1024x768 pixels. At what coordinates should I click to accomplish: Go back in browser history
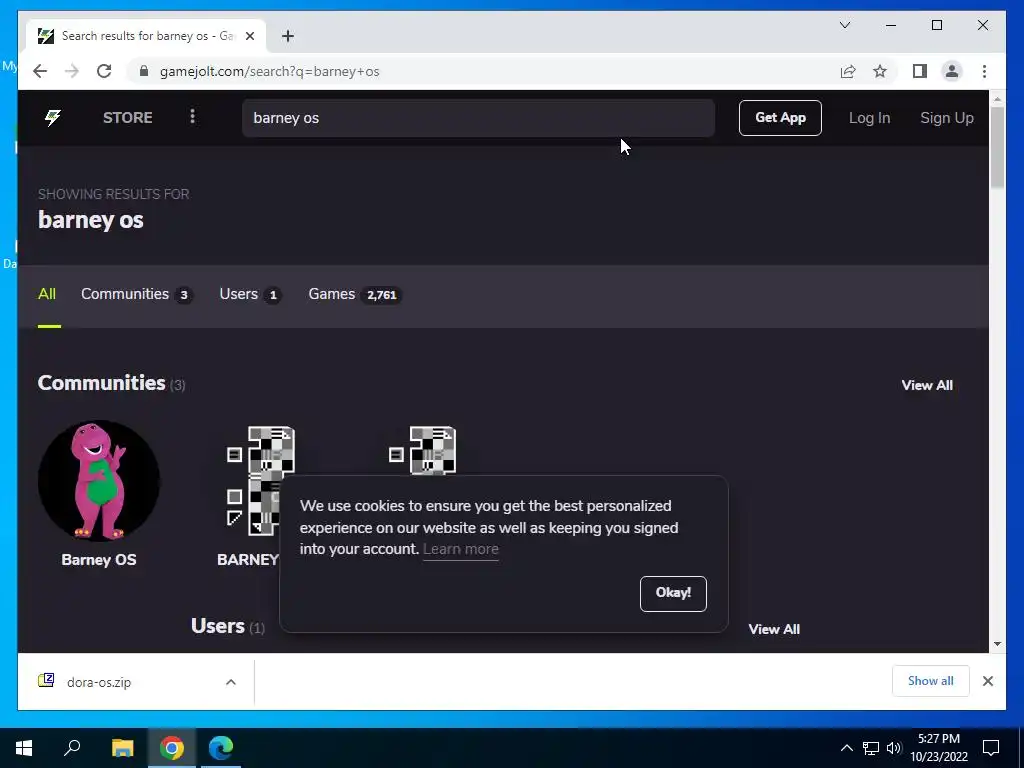pos(40,71)
